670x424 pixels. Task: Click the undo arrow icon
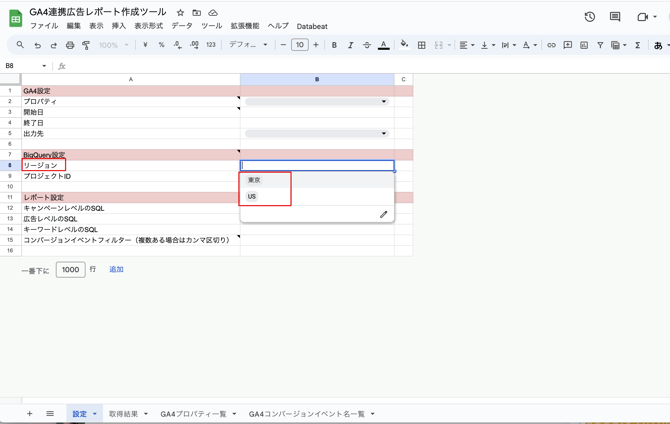tap(38, 45)
